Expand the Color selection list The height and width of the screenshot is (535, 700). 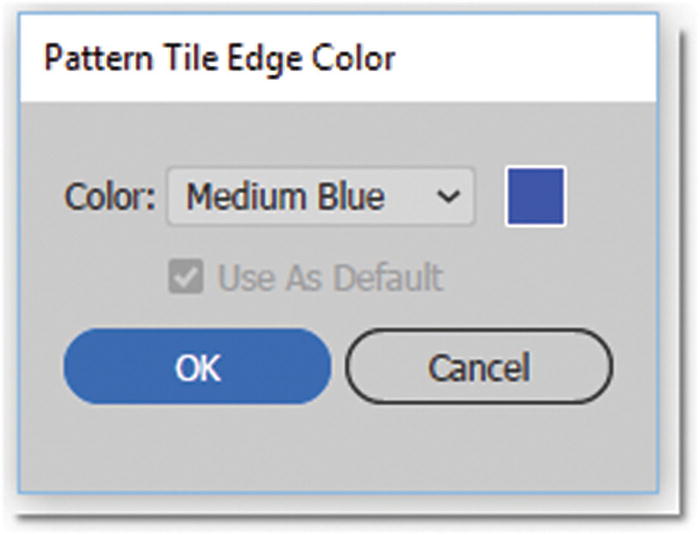click(x=320, y=196)
